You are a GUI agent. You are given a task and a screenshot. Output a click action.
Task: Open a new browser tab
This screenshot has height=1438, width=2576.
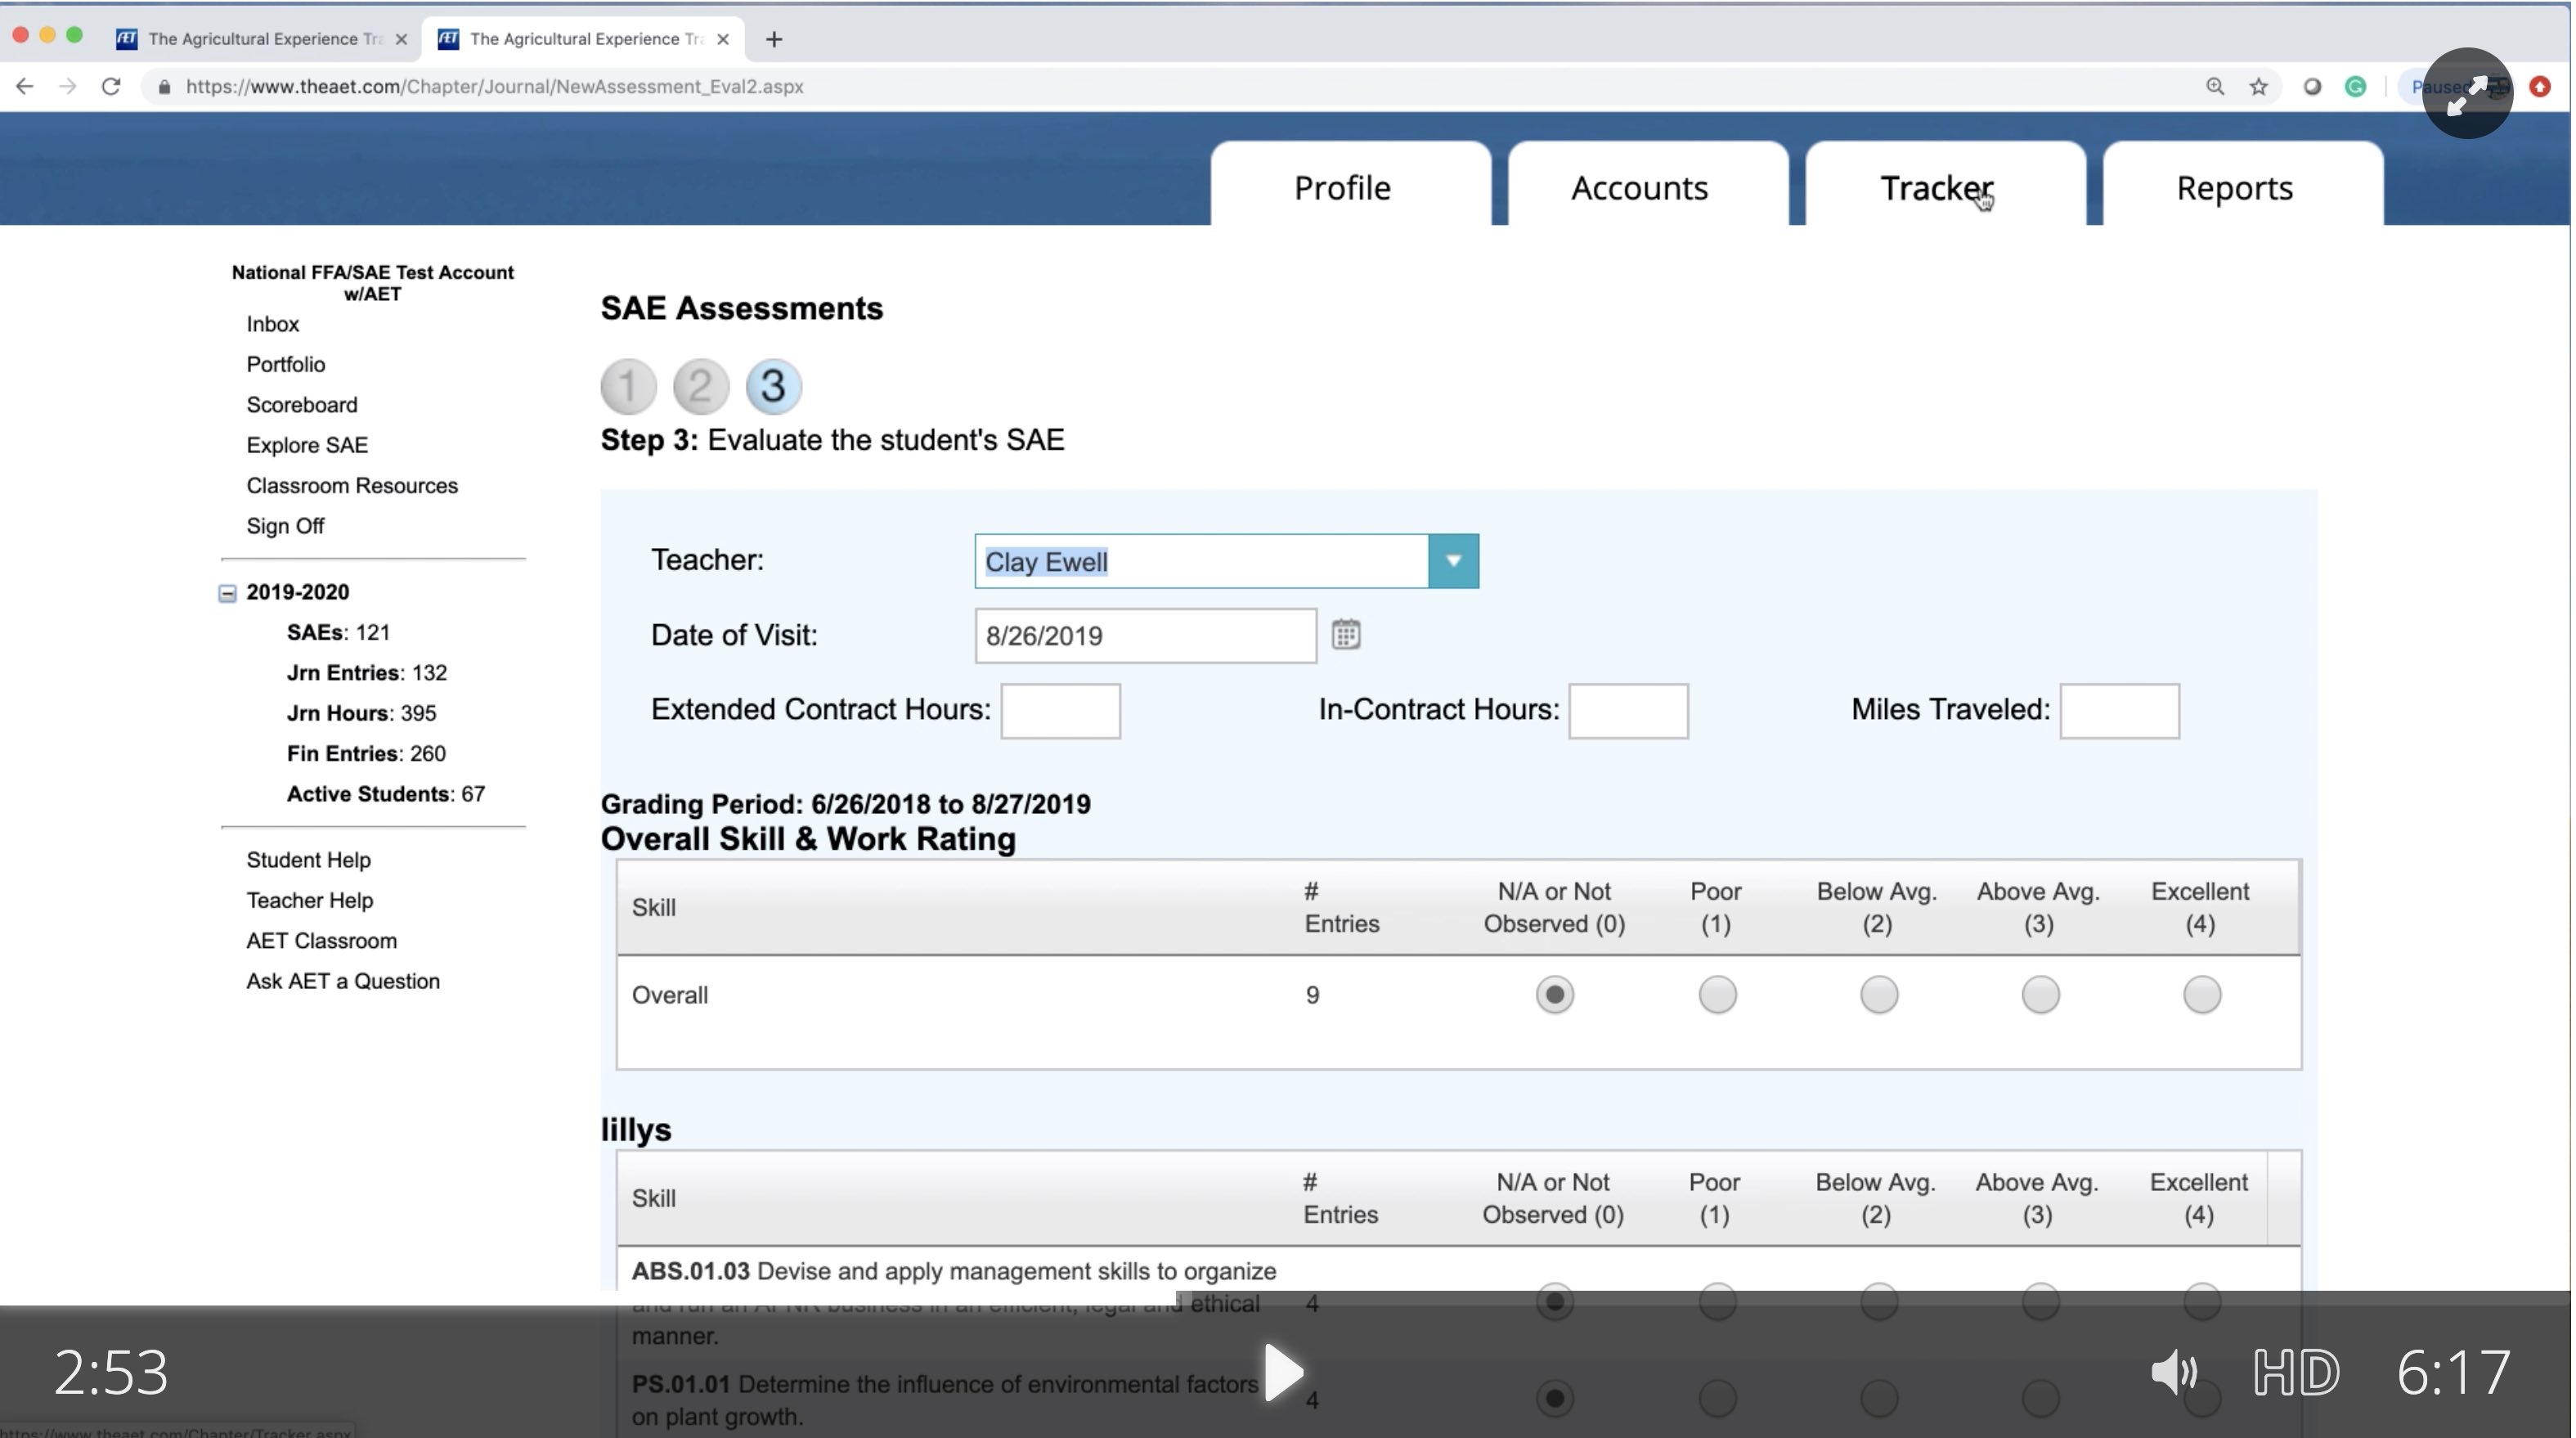[x=774, y=39]
